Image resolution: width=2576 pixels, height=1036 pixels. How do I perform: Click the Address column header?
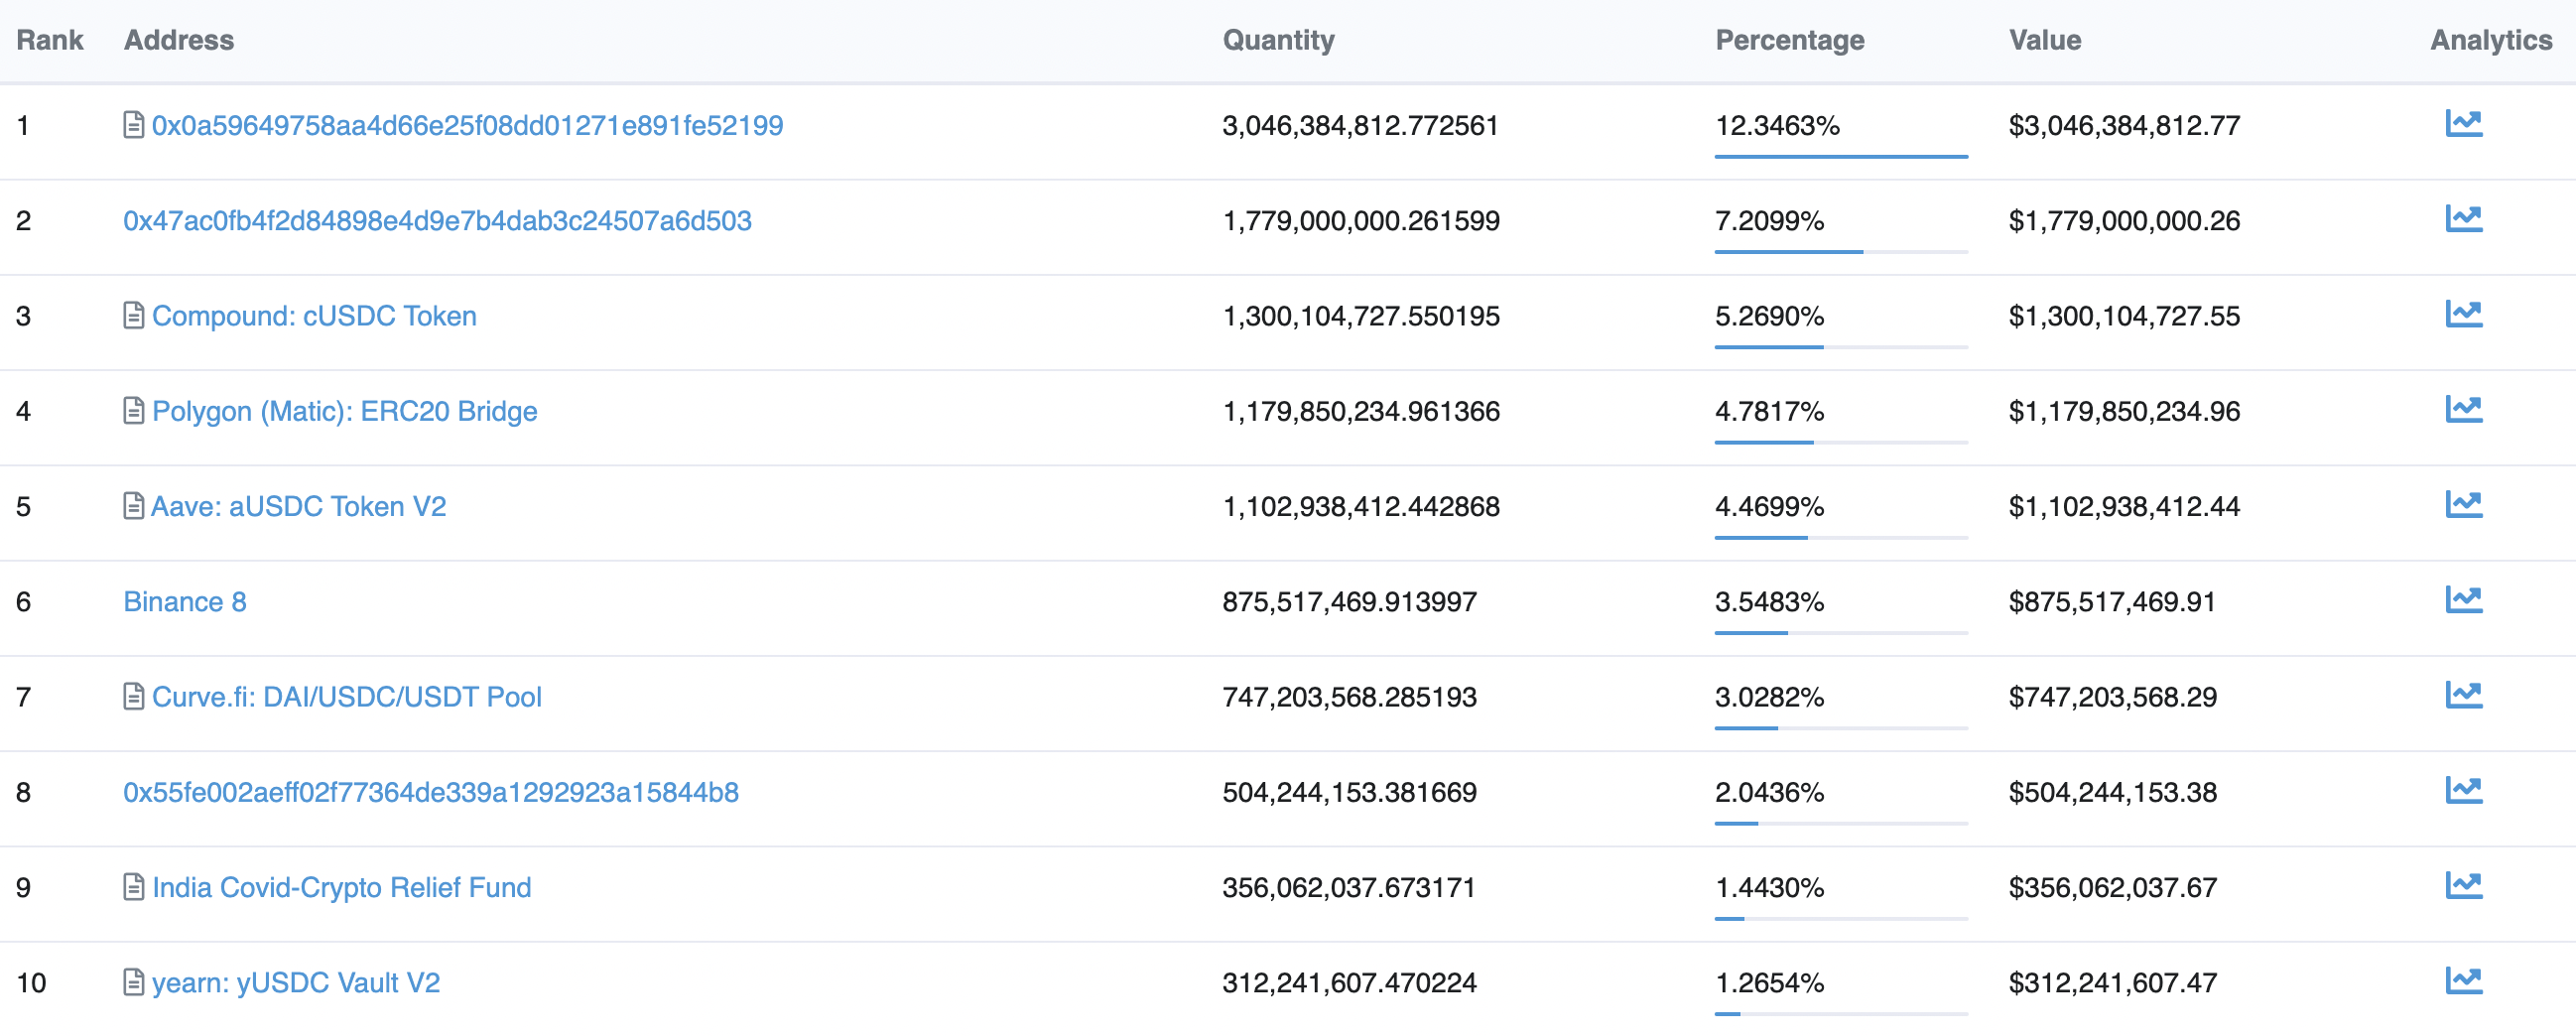179,40
